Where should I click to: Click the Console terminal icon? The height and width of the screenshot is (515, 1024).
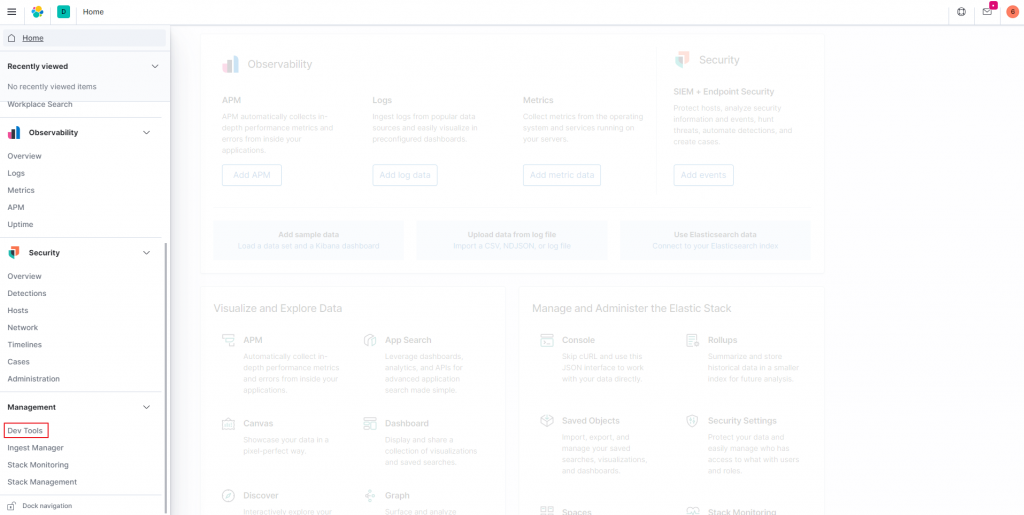[547, 340]
